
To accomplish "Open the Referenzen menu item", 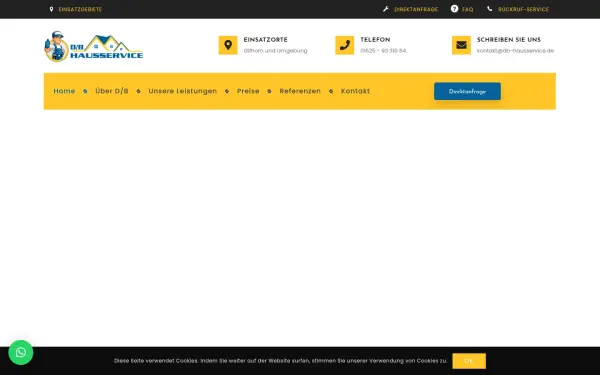I will click(x=300, y=91).
